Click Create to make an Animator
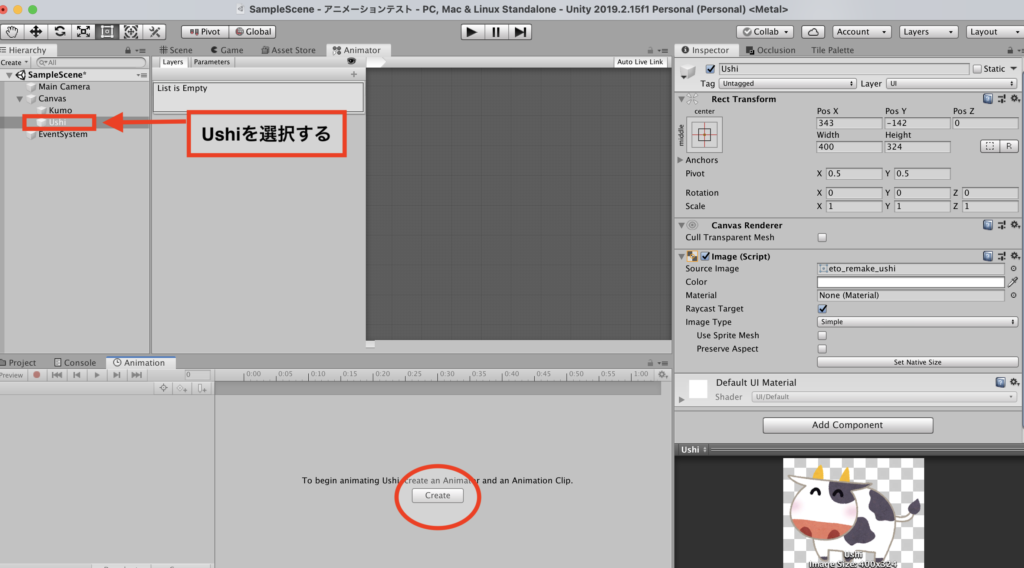This screenshot has width=1024, height=568. click(438, 496)
